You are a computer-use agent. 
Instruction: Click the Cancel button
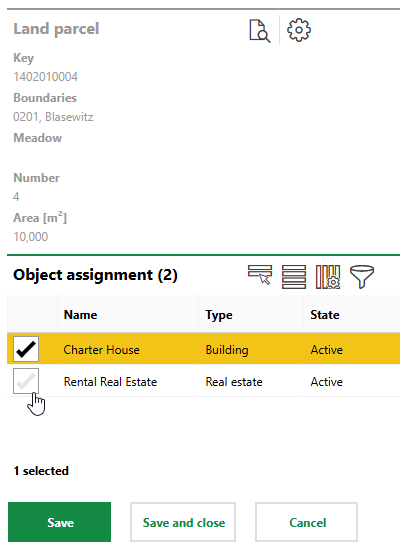pos(306,522)
